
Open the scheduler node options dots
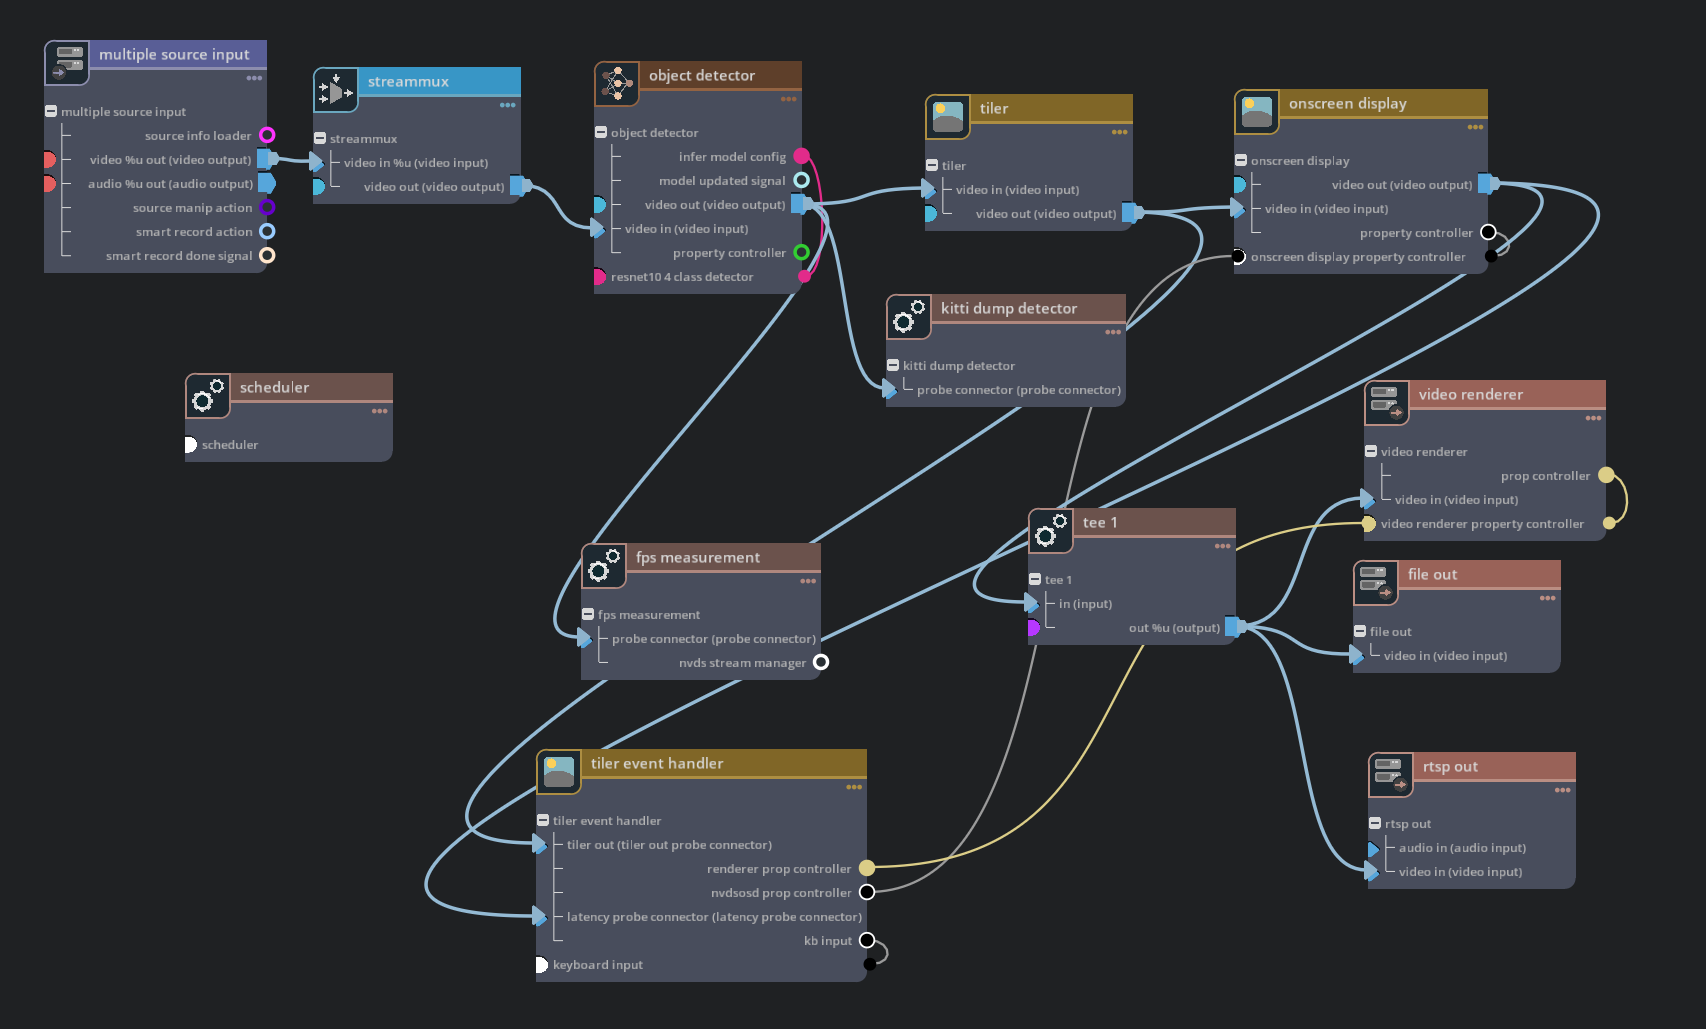[x=380, y=411]
